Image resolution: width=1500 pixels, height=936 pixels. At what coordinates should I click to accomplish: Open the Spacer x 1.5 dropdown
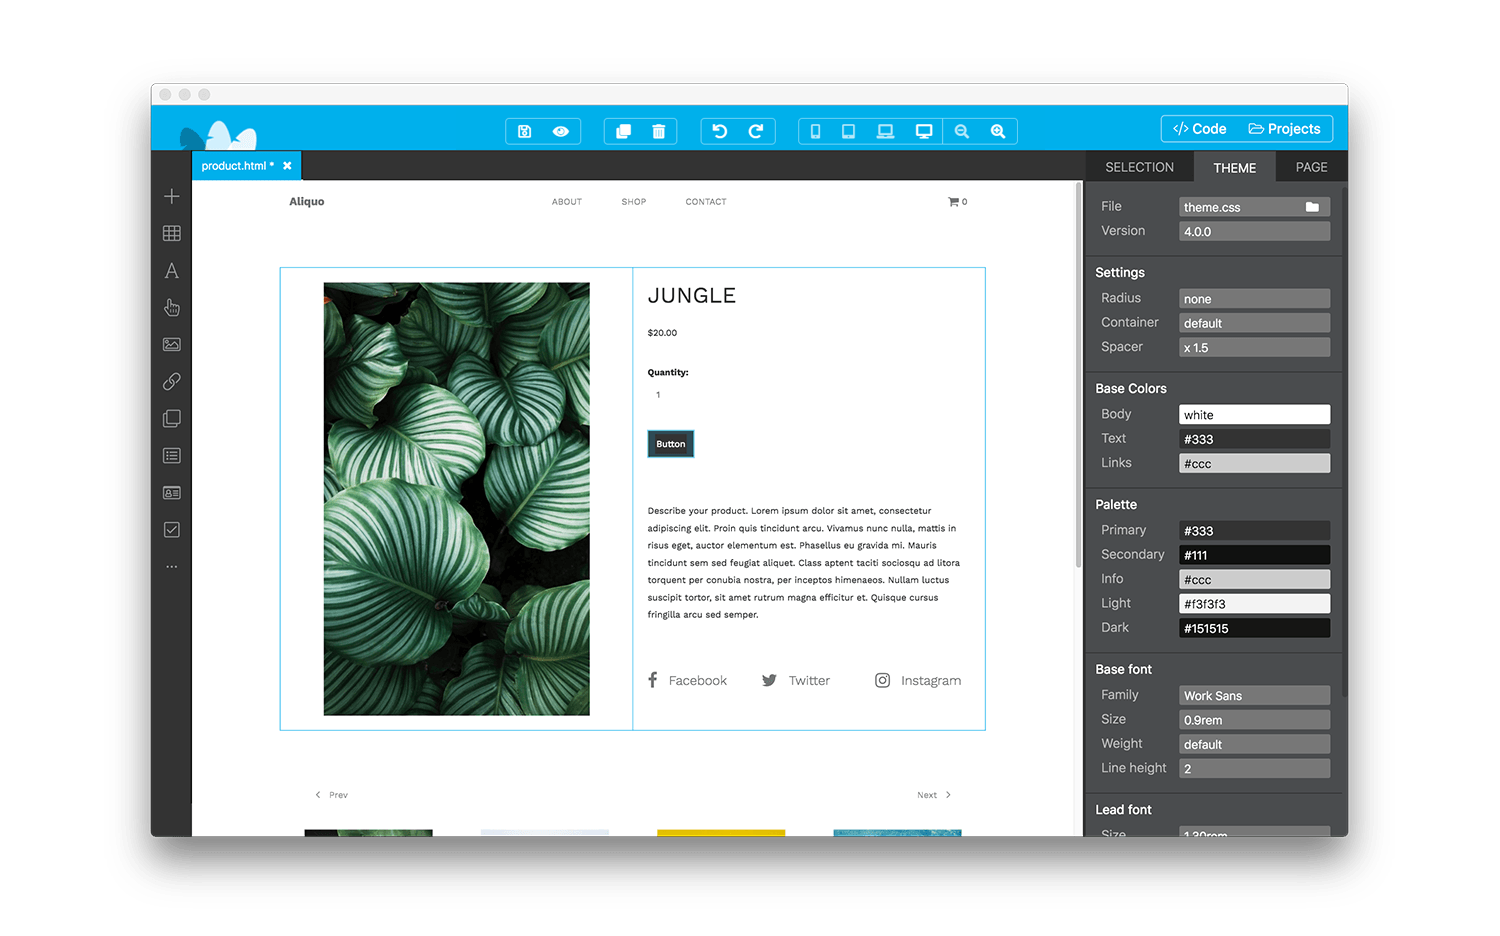tap(1254, 347)
